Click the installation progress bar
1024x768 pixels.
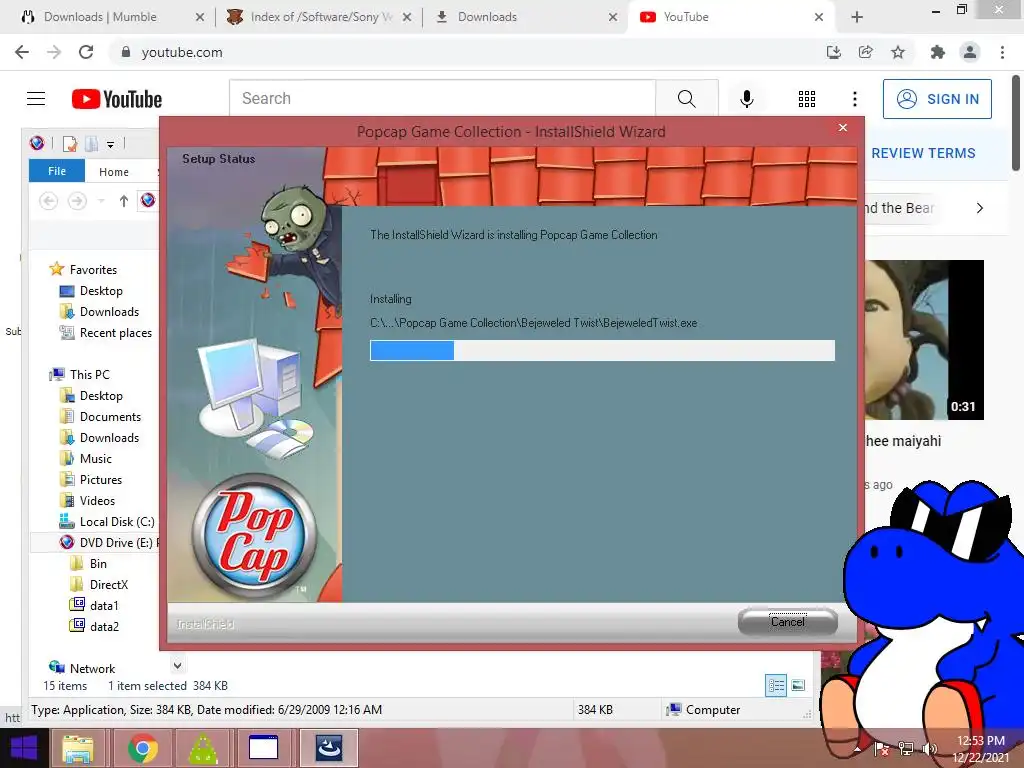[602, 350]
